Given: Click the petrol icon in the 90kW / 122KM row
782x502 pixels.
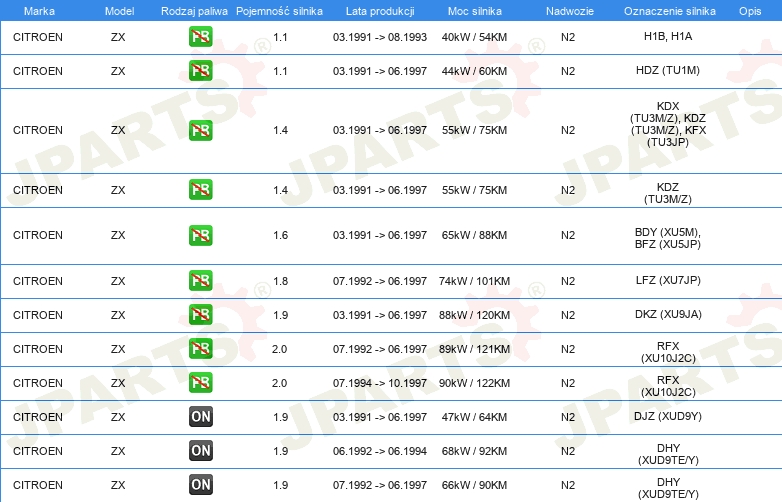Looking at the screenshot, I should point(200,383).
